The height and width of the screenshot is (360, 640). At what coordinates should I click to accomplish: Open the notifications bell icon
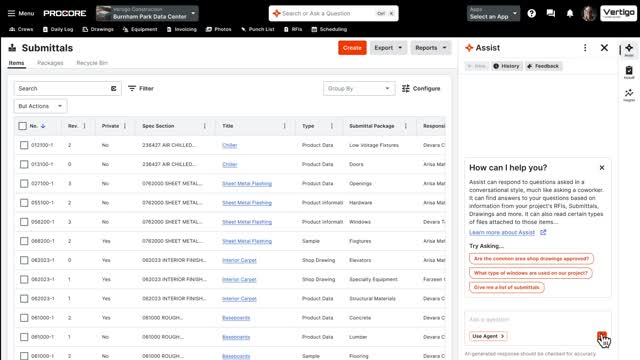pyautogui.click(x=570, y=13)
